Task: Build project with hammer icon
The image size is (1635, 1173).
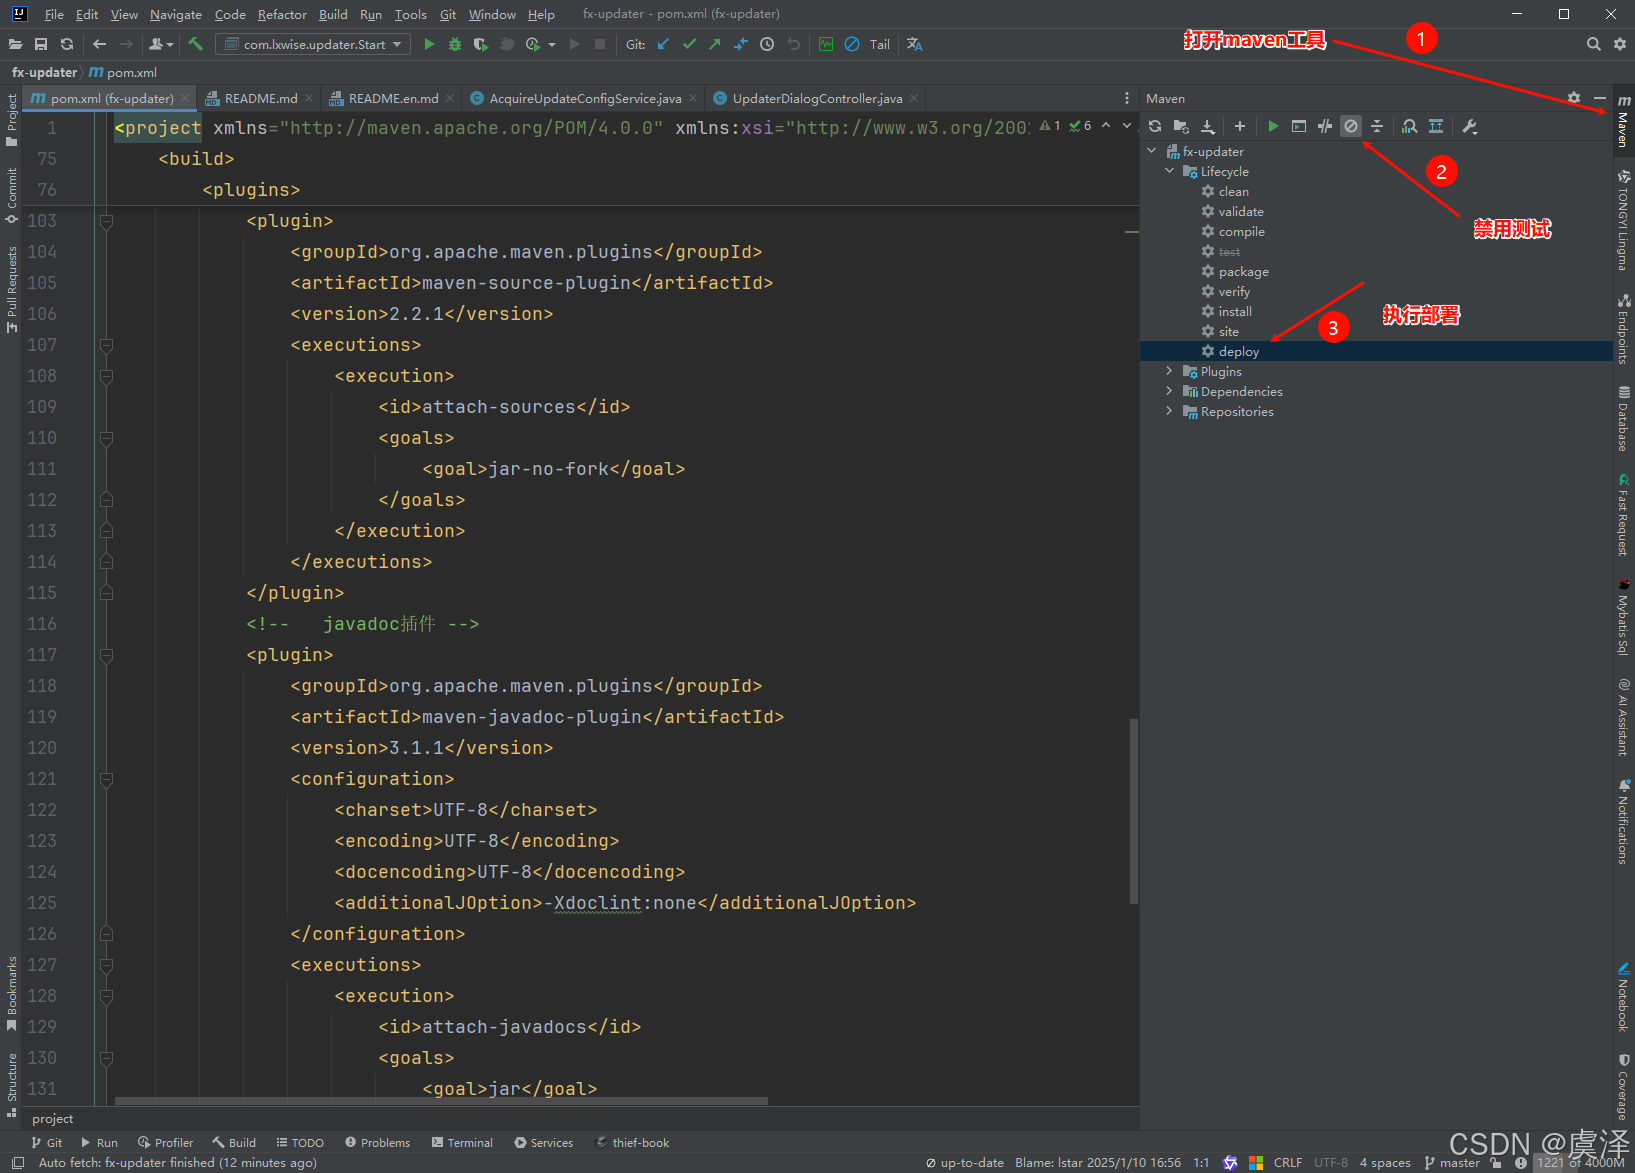Action: point(195,44)
